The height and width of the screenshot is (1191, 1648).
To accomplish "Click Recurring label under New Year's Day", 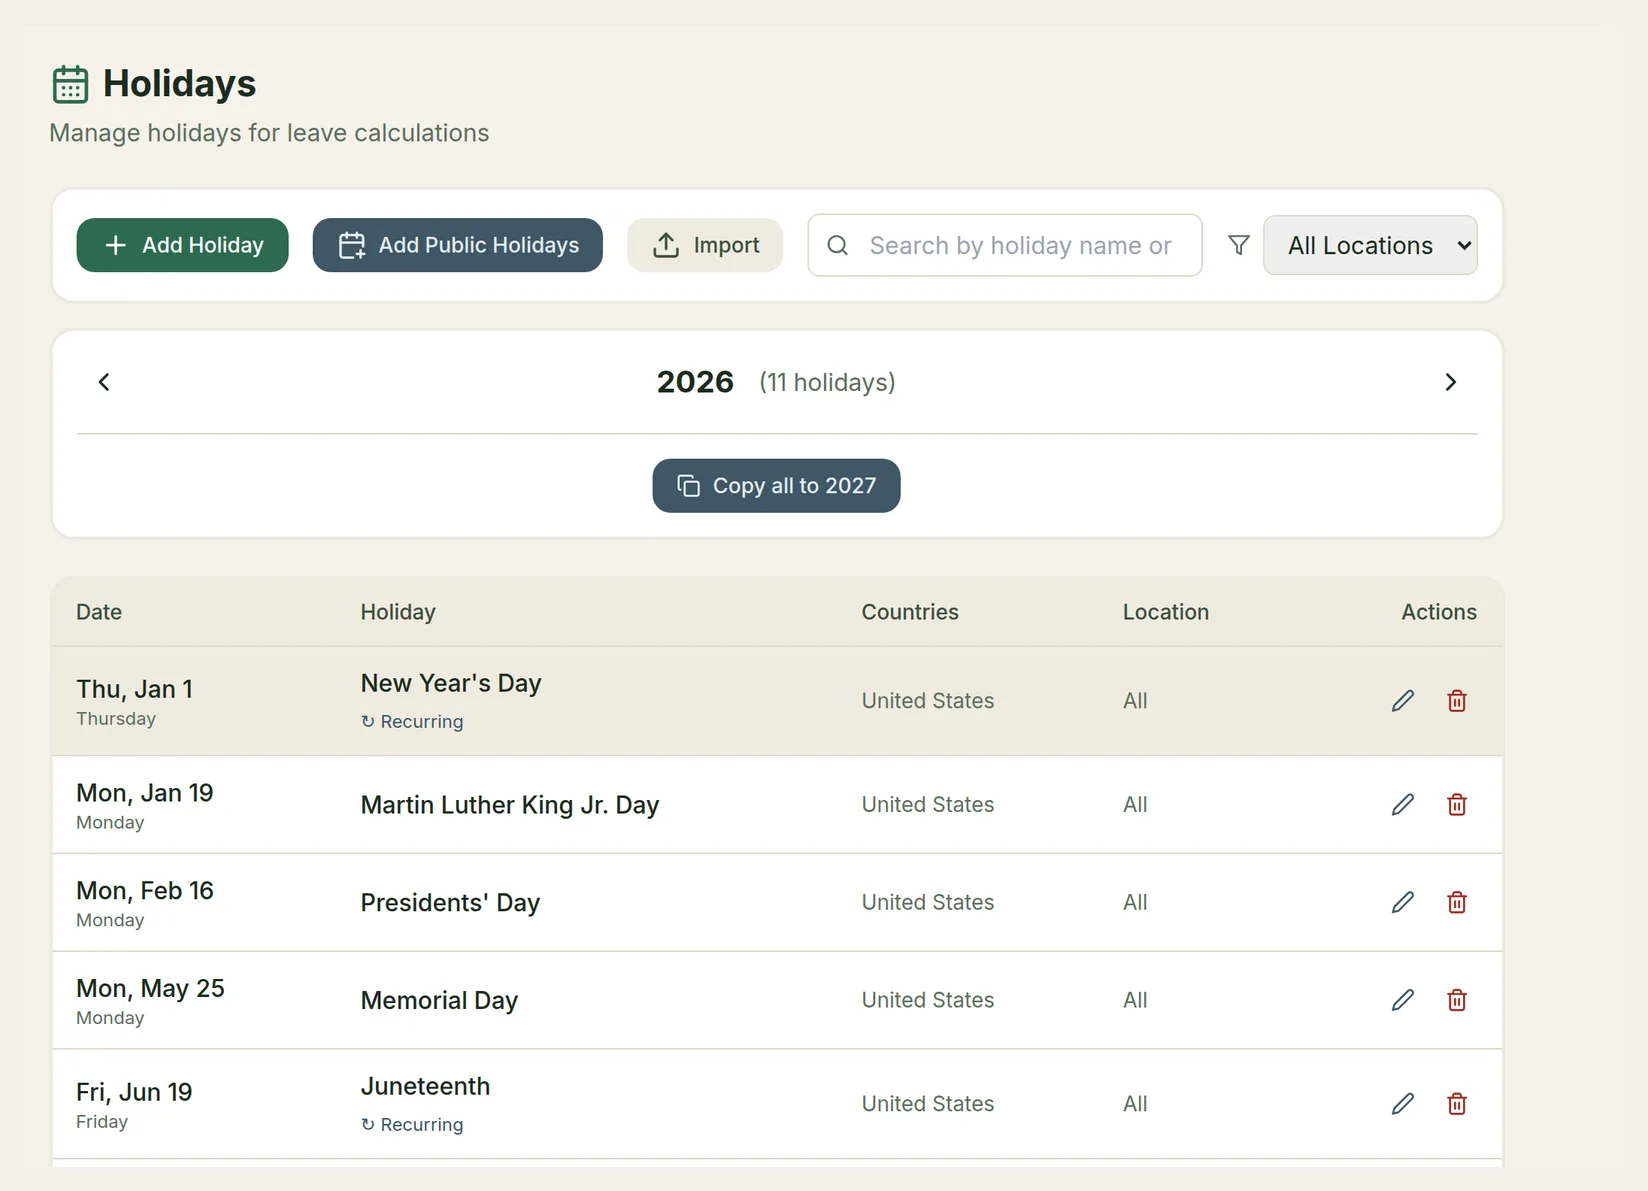I will 412,722.
